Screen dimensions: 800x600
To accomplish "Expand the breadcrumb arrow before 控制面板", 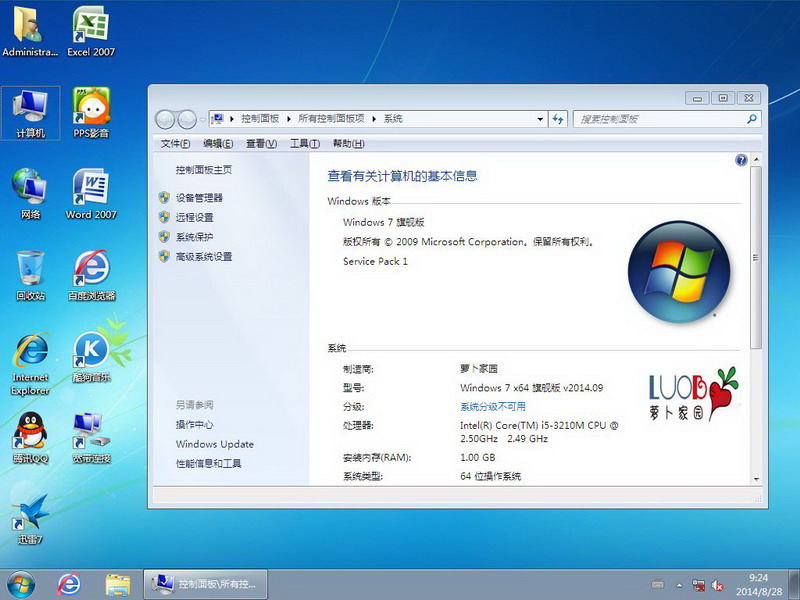I will click(x=232, y=119).
